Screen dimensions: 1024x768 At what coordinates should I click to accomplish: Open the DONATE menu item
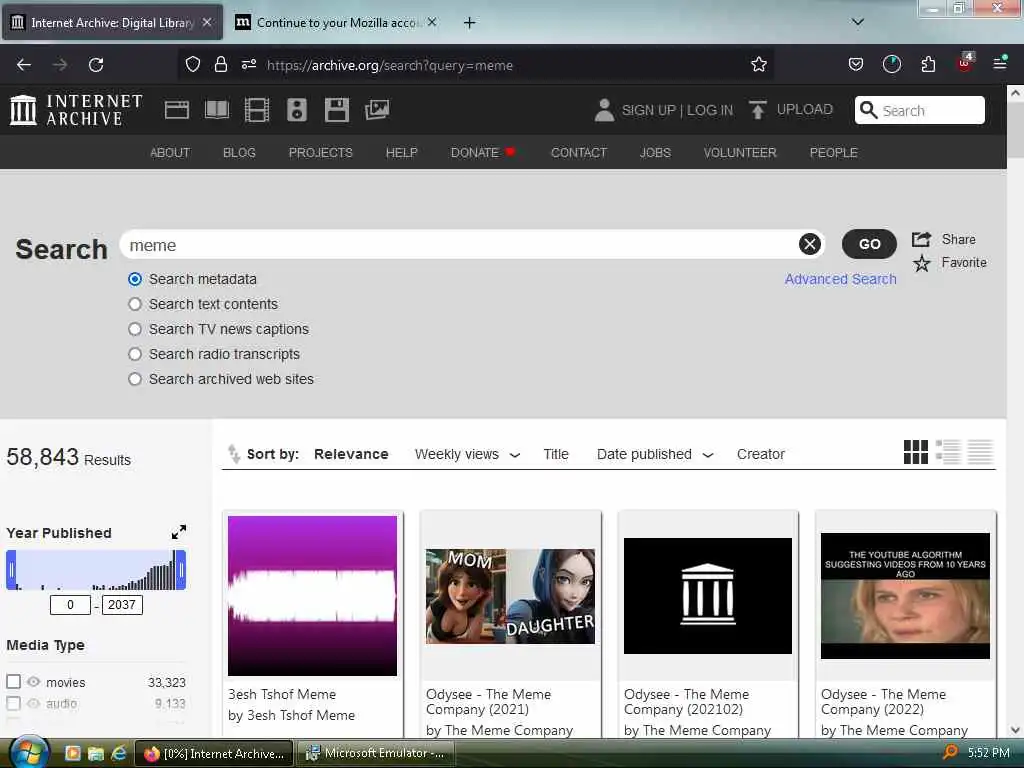click(x=483, y=152)
